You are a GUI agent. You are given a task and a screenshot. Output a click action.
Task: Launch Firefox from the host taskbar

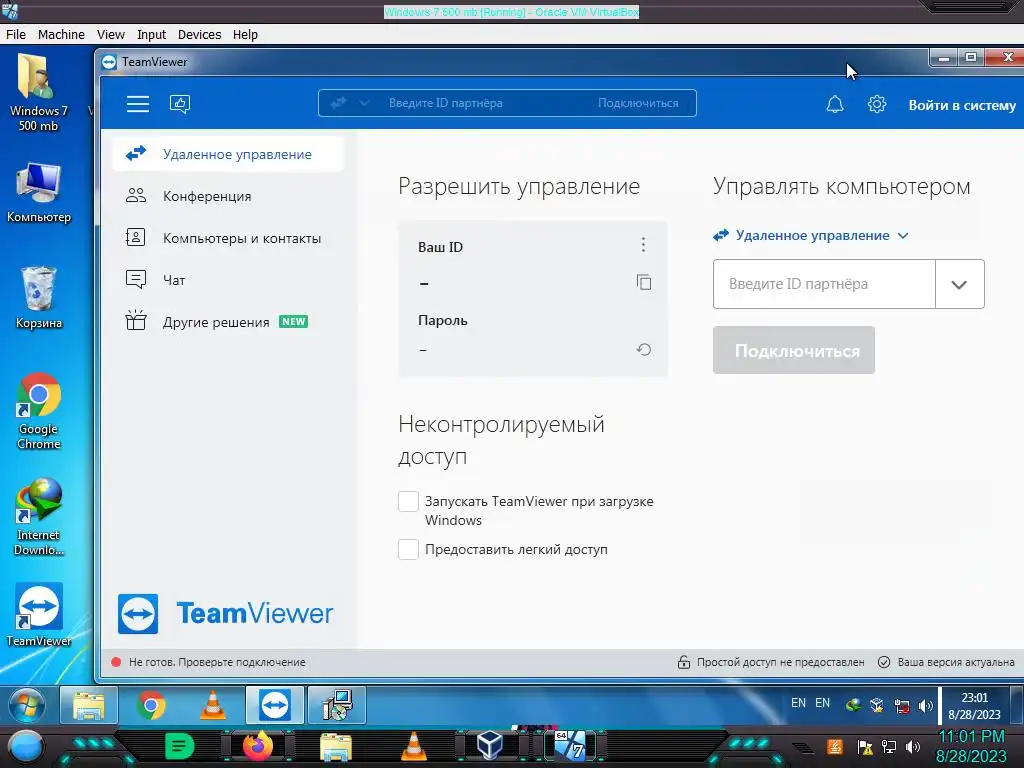coord(257,746)
